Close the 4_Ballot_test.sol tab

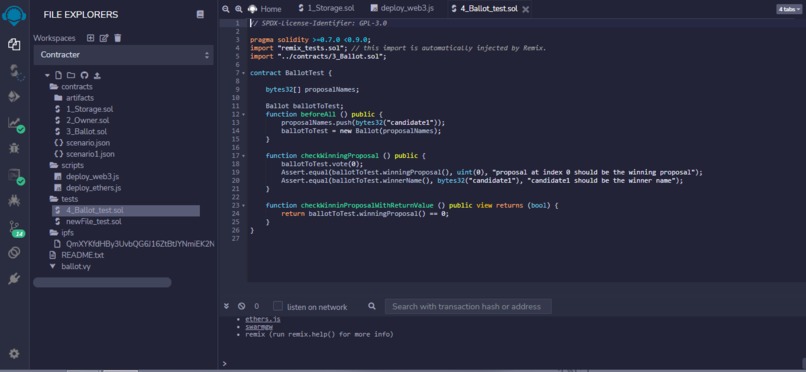[x=525, y=9]
